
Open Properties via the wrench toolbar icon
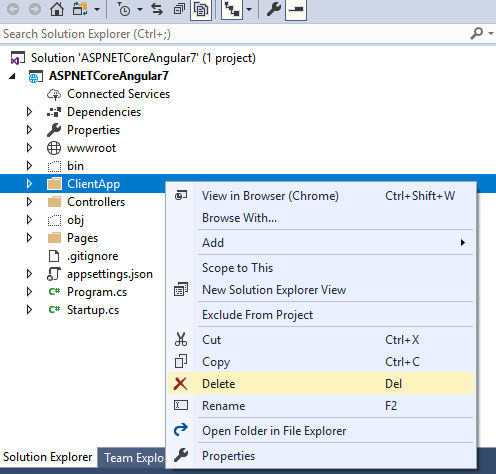(274, 9)
